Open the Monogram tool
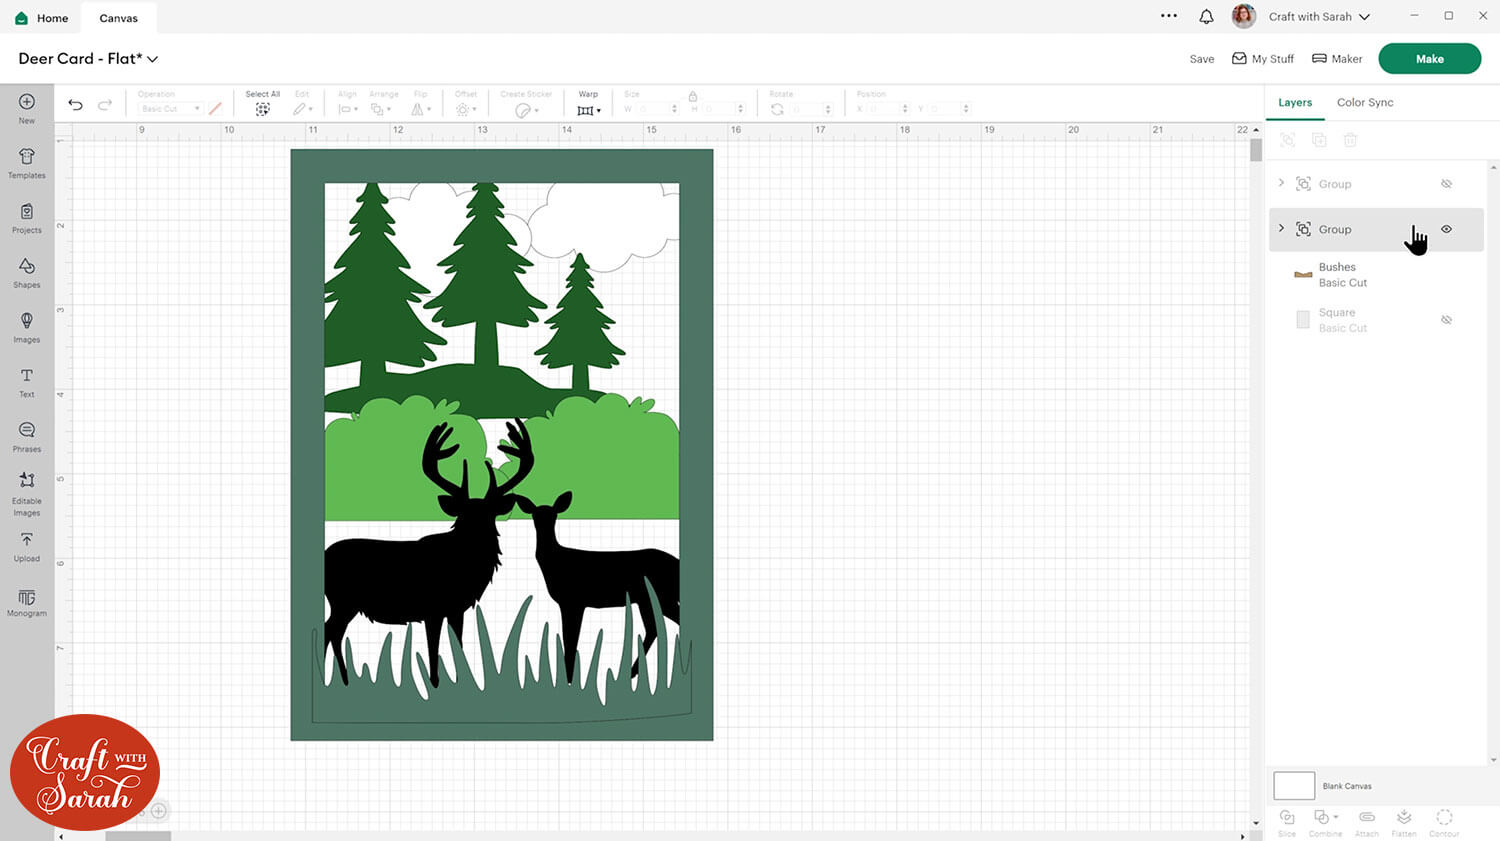Viewport: 1500px width, 841px height. click(27, 602)
